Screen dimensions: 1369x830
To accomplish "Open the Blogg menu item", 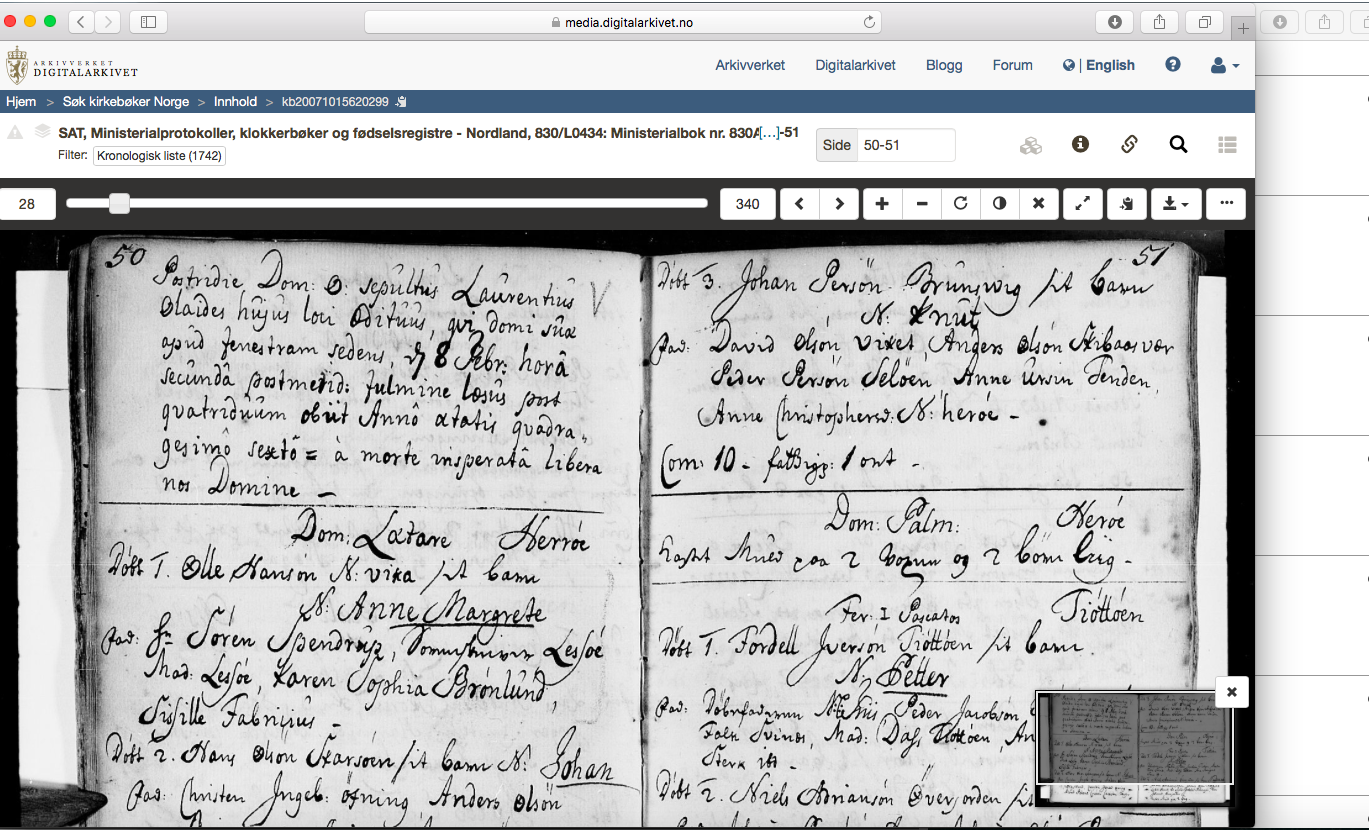I will [x=944, y=65].
